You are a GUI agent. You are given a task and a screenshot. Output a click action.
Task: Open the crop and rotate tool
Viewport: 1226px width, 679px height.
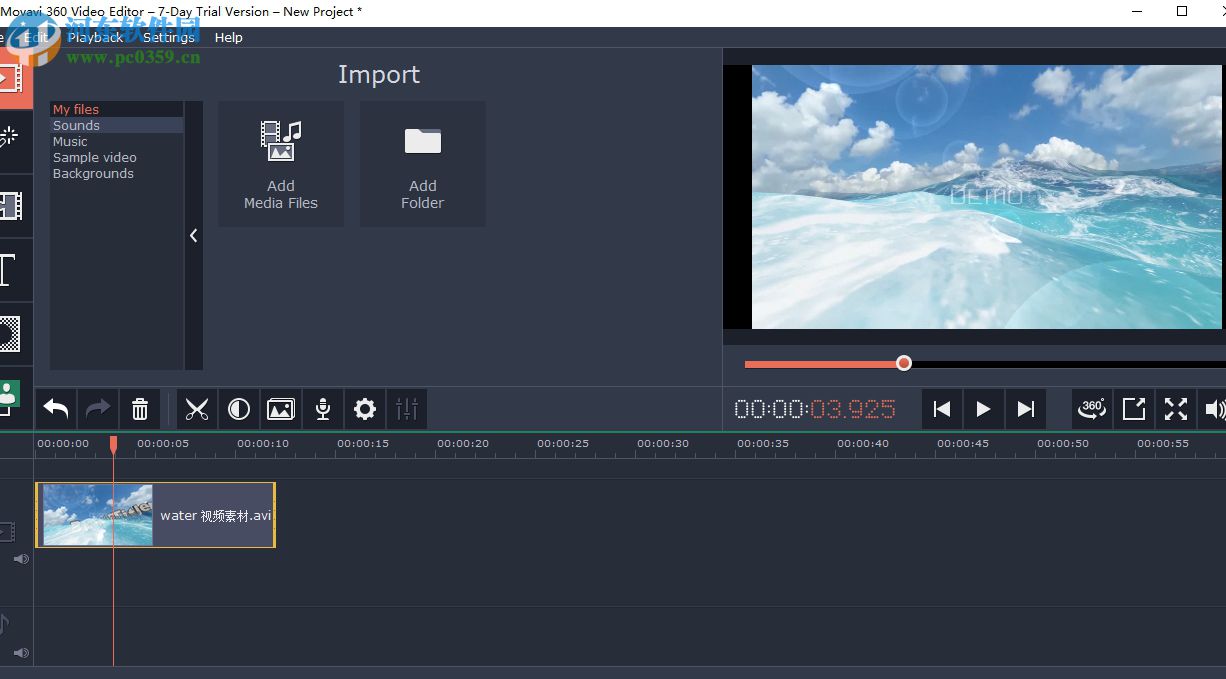click(x=281, y=409)
